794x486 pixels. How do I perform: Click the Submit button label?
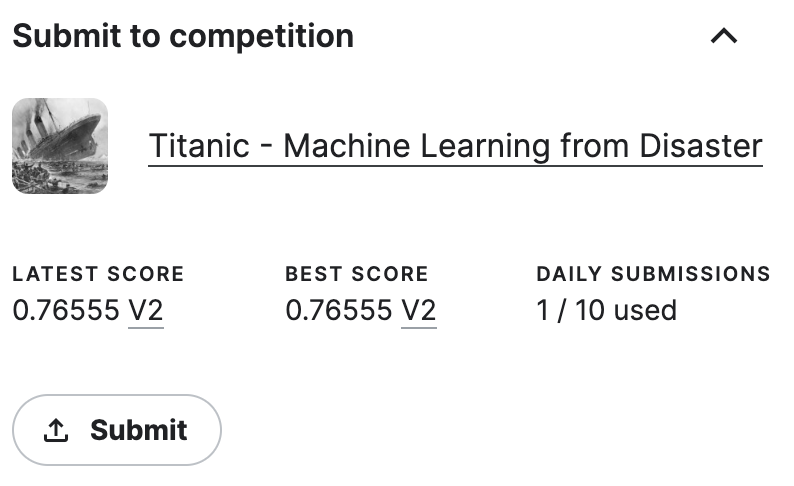(x=139, y=430)
